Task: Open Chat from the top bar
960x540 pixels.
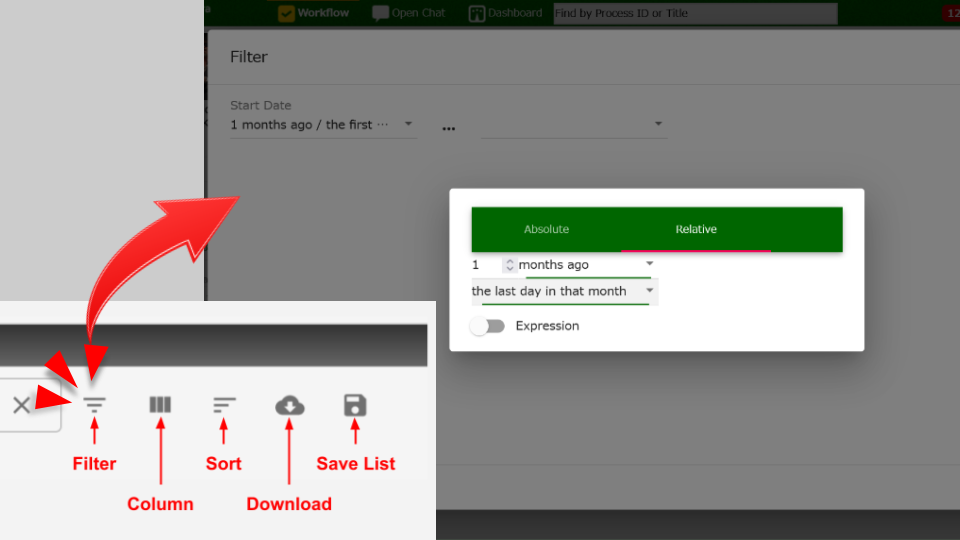Action: pyautogui.click(x=409, y=13)
